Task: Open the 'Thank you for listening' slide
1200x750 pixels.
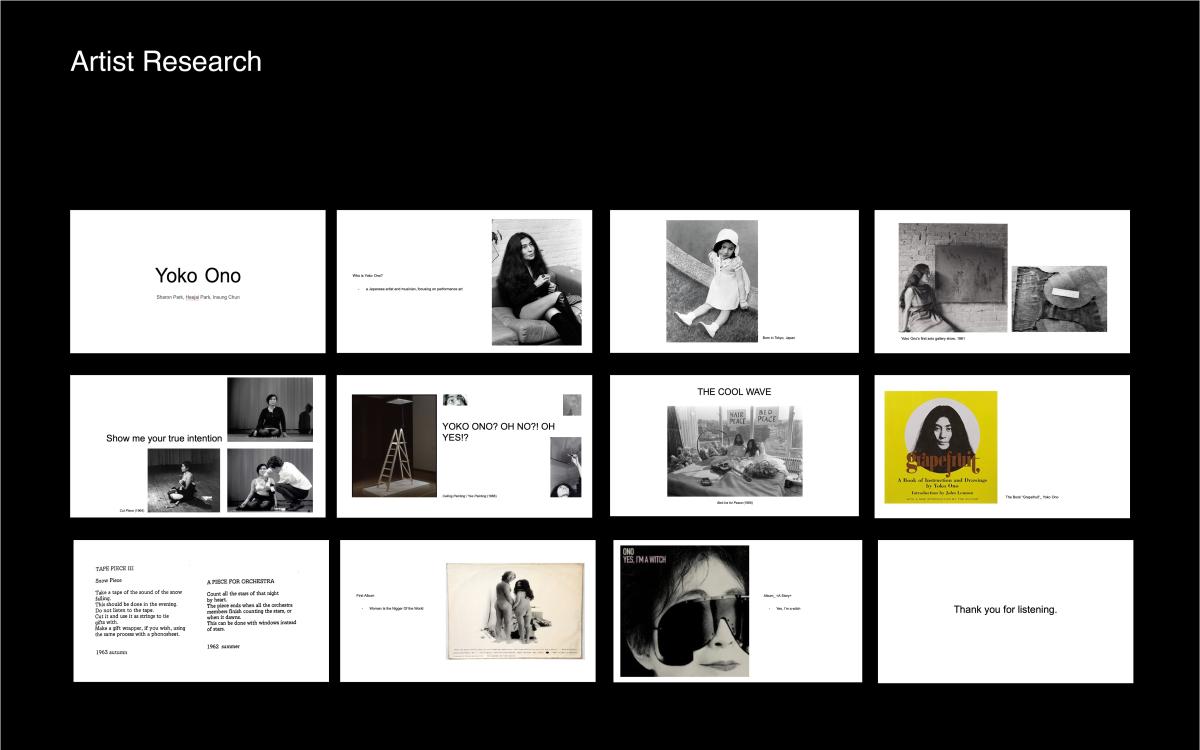Action: point(1005,610)
